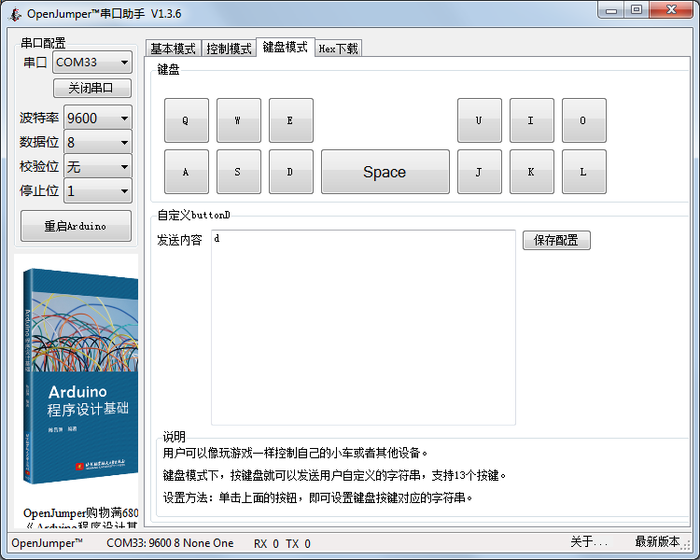700x560 pixels.
Task: Click the O keyboard key button
Action: pyautogui.click(x=584, y=121)
